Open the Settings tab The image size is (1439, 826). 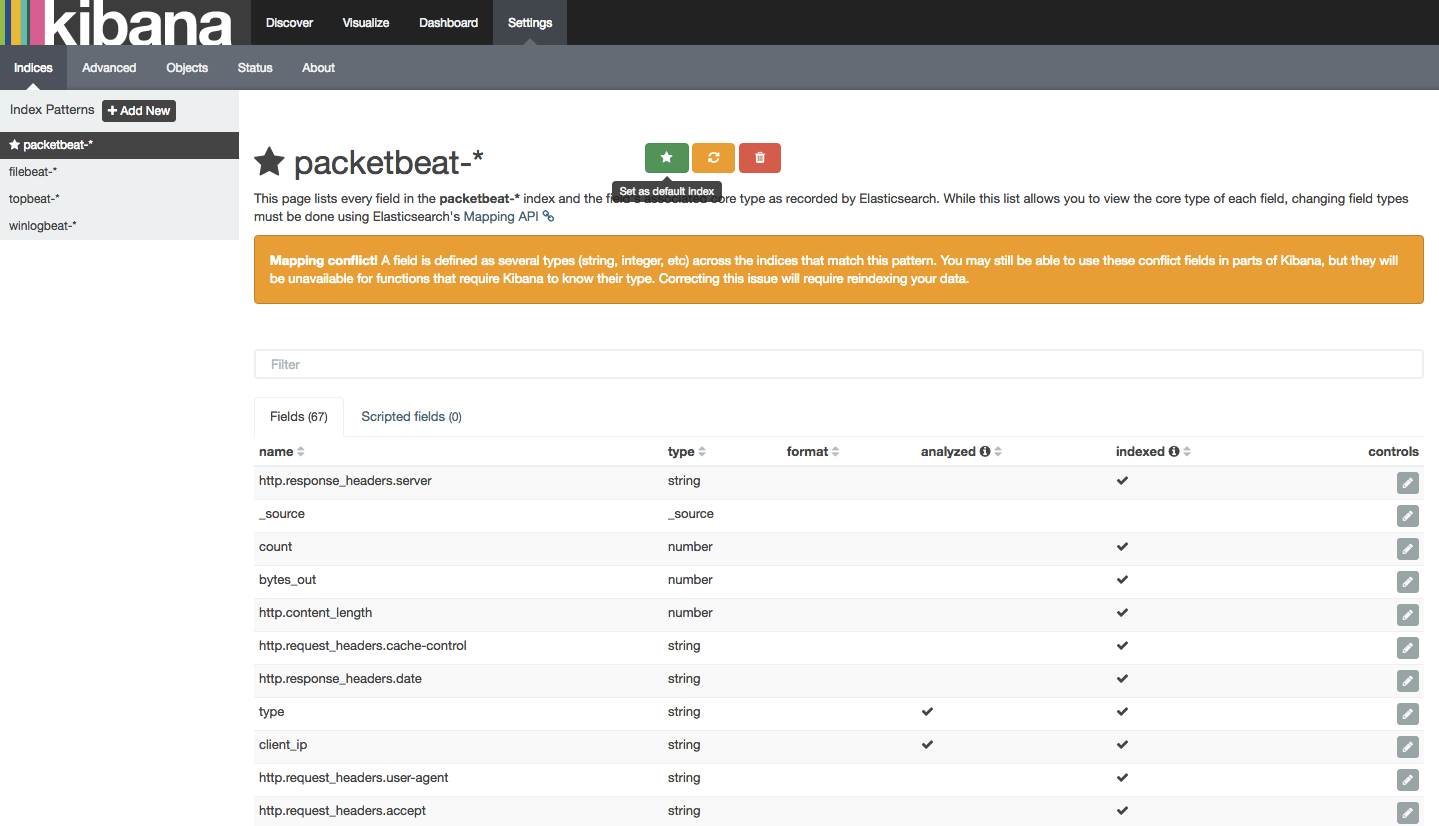click(x=530, y=22)
